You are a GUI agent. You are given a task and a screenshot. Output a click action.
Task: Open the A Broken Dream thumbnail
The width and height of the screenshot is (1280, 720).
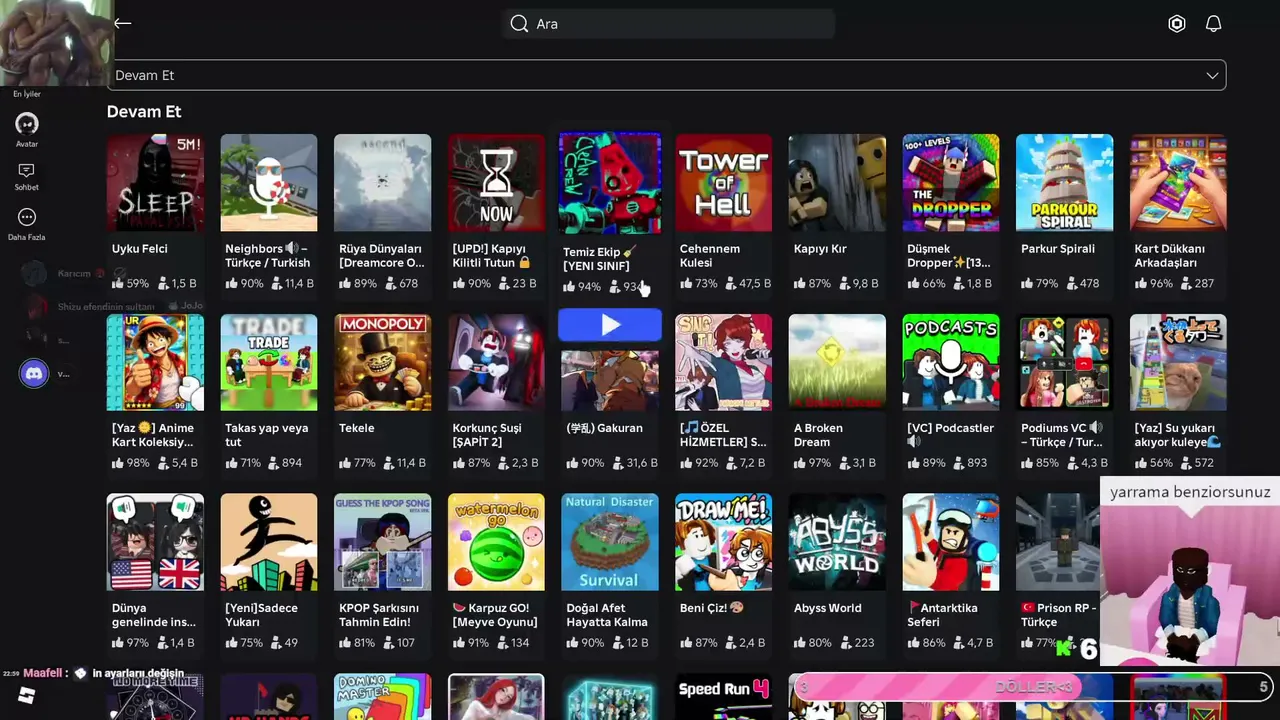[x=837, y=363]
